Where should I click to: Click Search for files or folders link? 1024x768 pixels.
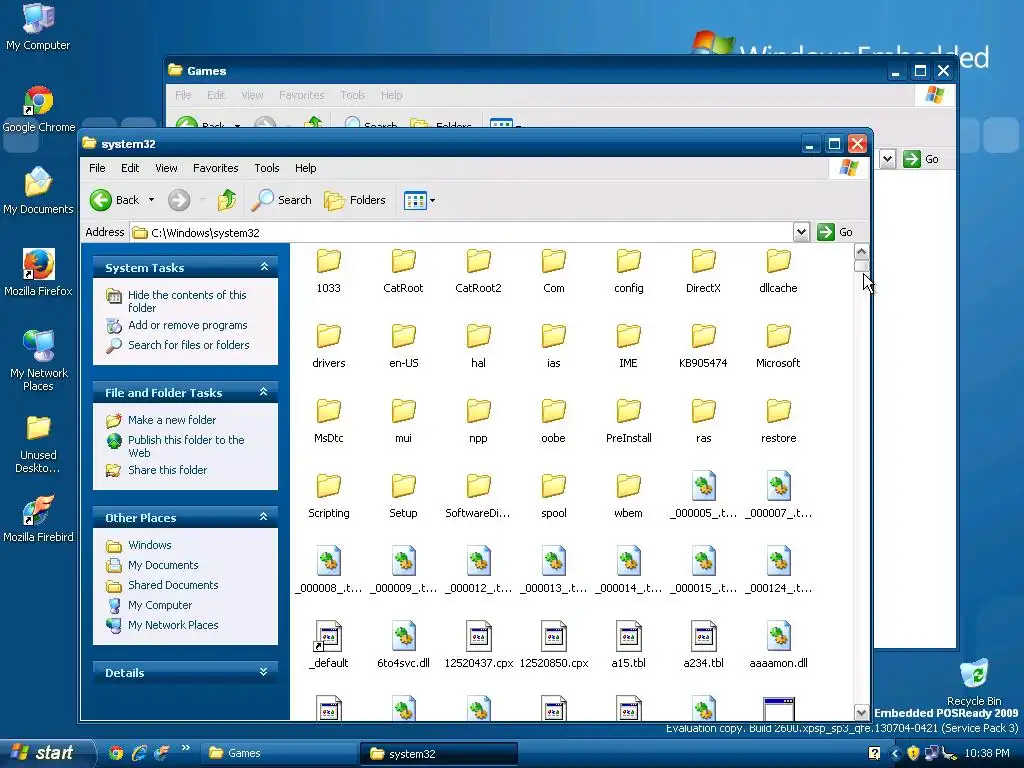click(x=189, y=345)
